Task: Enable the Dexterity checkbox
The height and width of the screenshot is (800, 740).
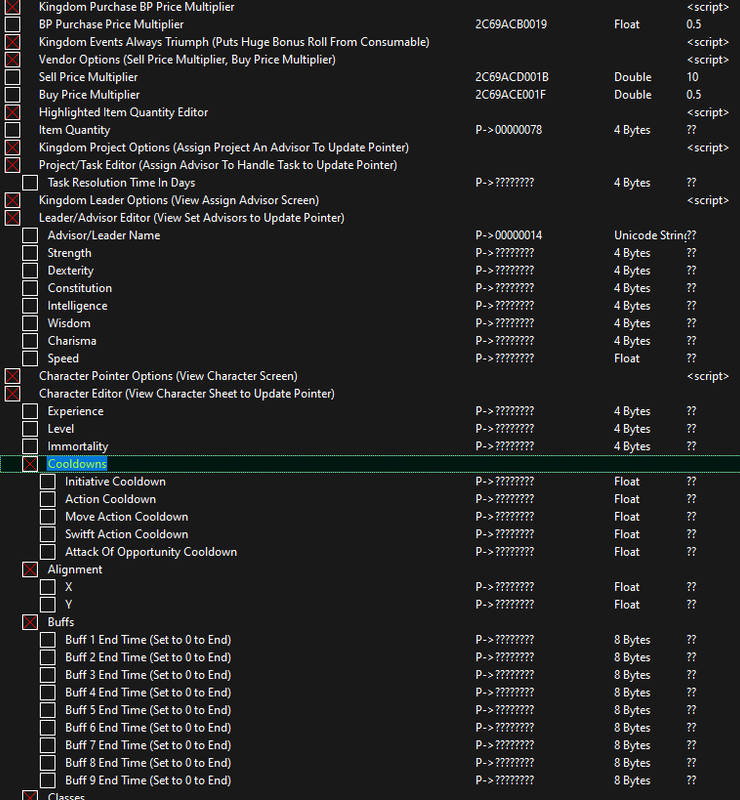Action: tap(30, 270)
